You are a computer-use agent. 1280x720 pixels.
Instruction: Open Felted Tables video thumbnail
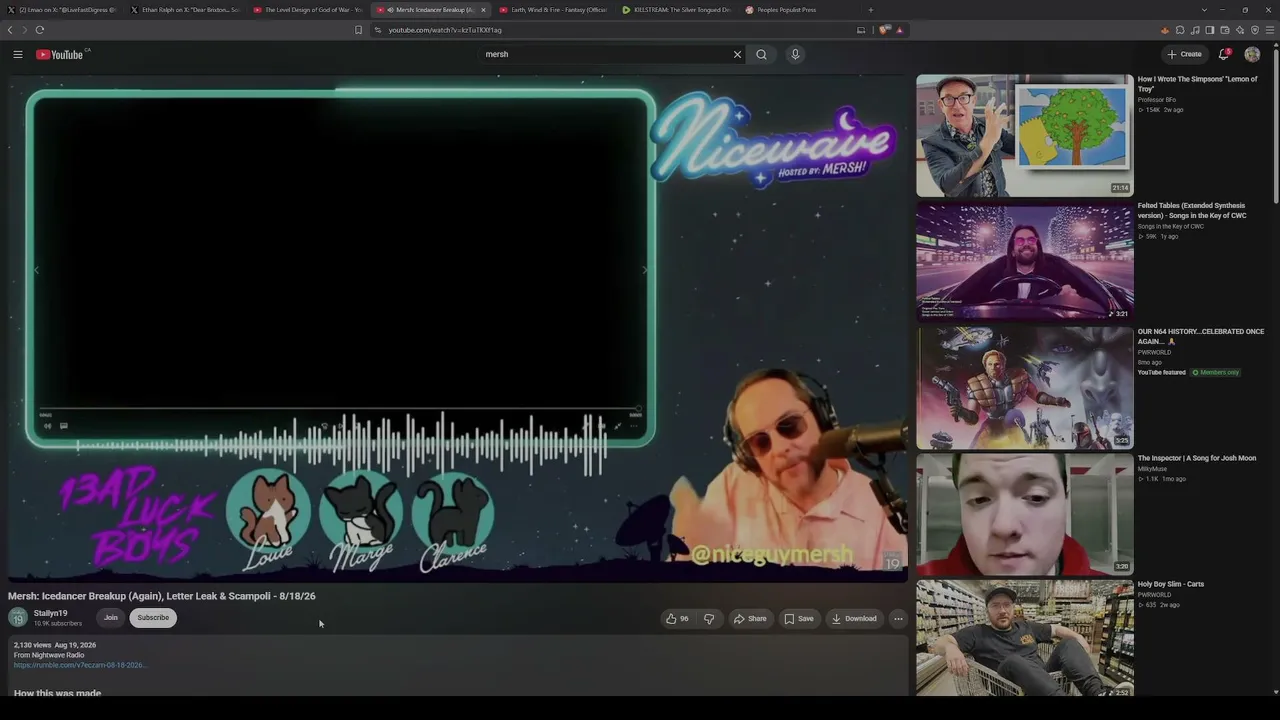tap(1025, 262)
